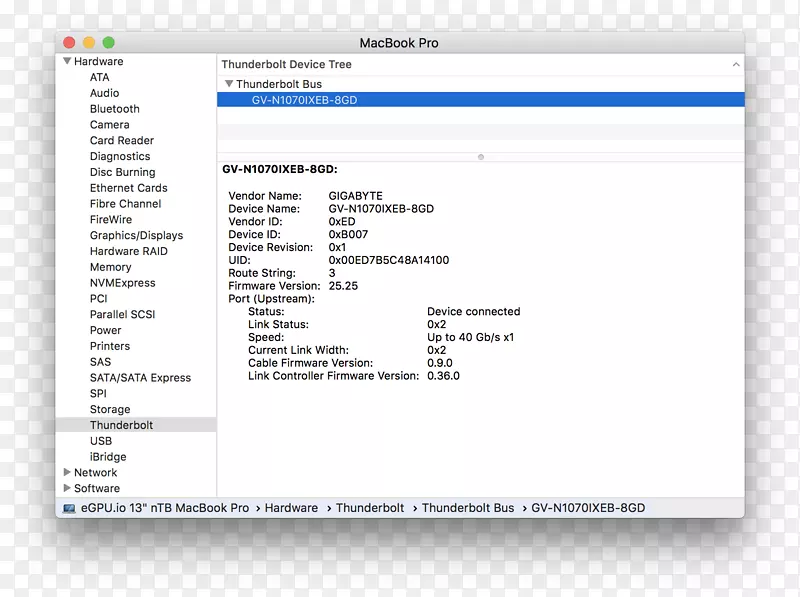Screen dimensions: 800x597
Task: Open the USB hardware category
Action: point(101,441)
